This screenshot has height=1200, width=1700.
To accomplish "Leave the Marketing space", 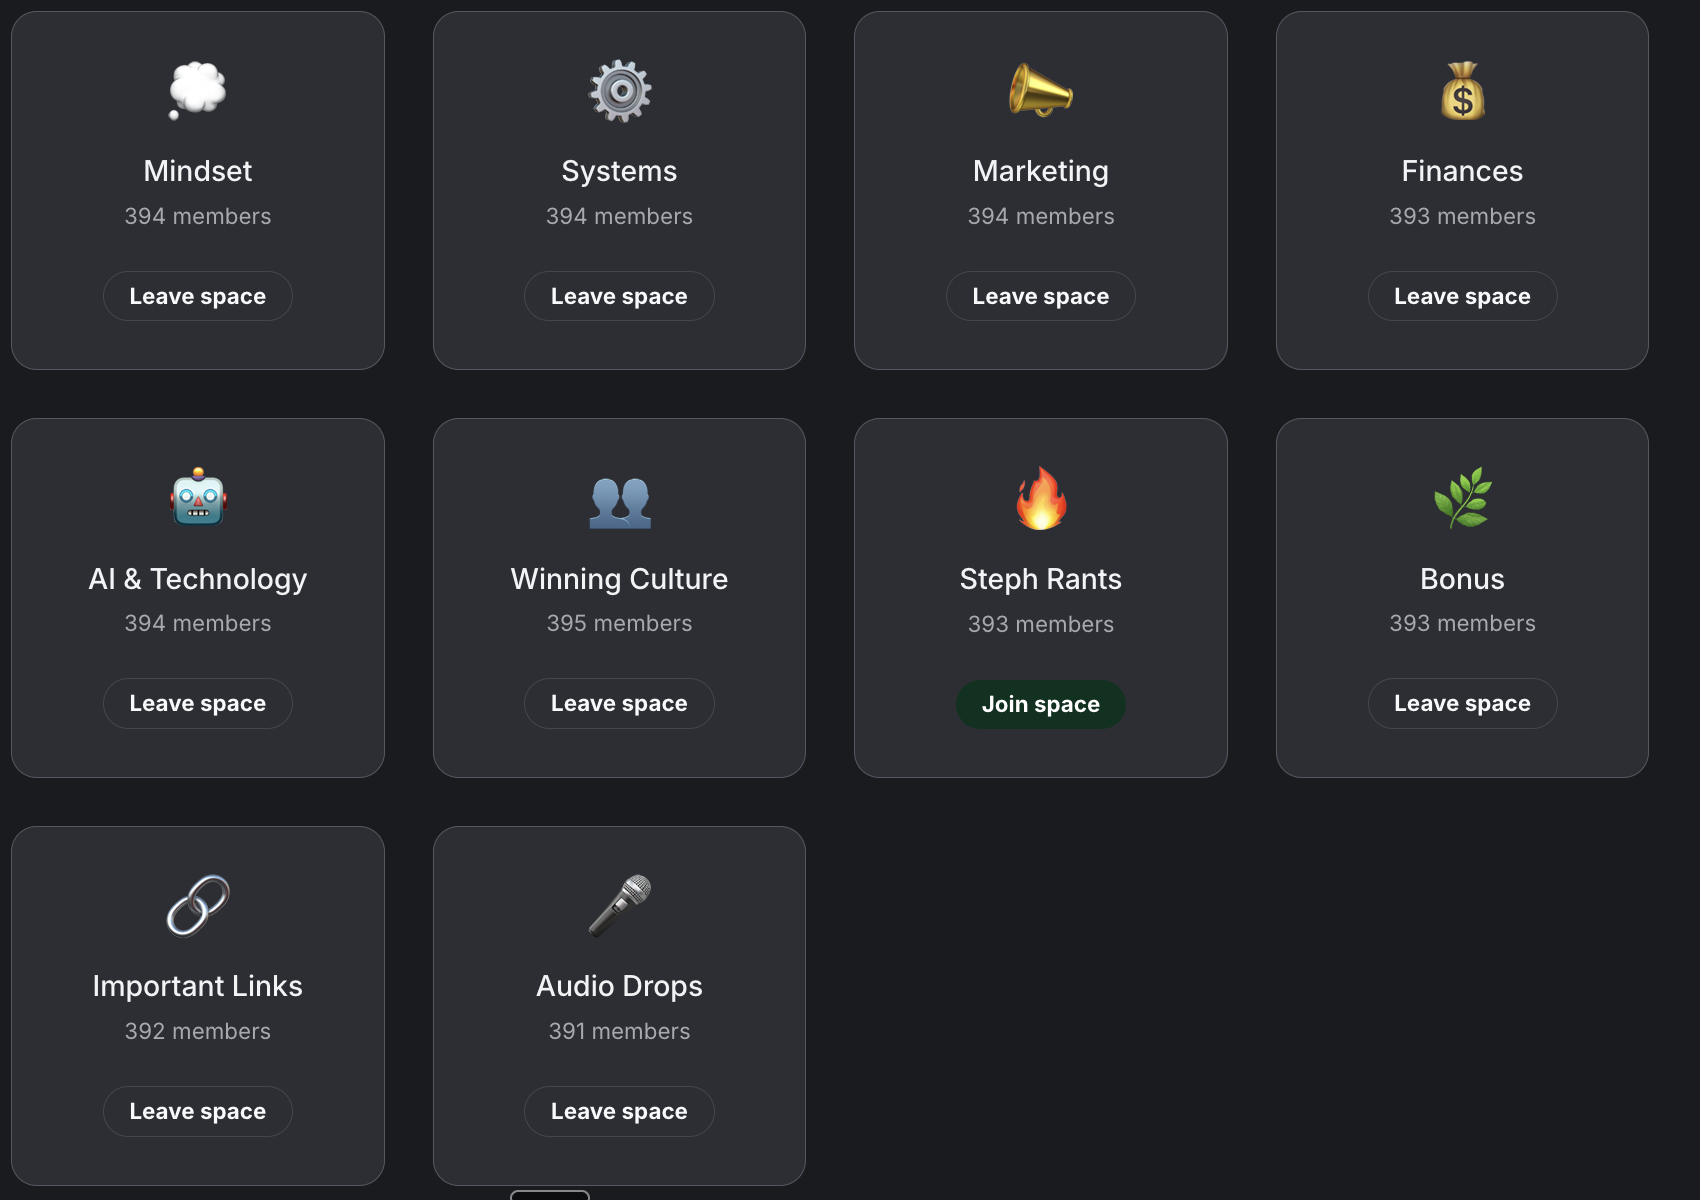I will pyautogui.click(x=1041, y=296).
